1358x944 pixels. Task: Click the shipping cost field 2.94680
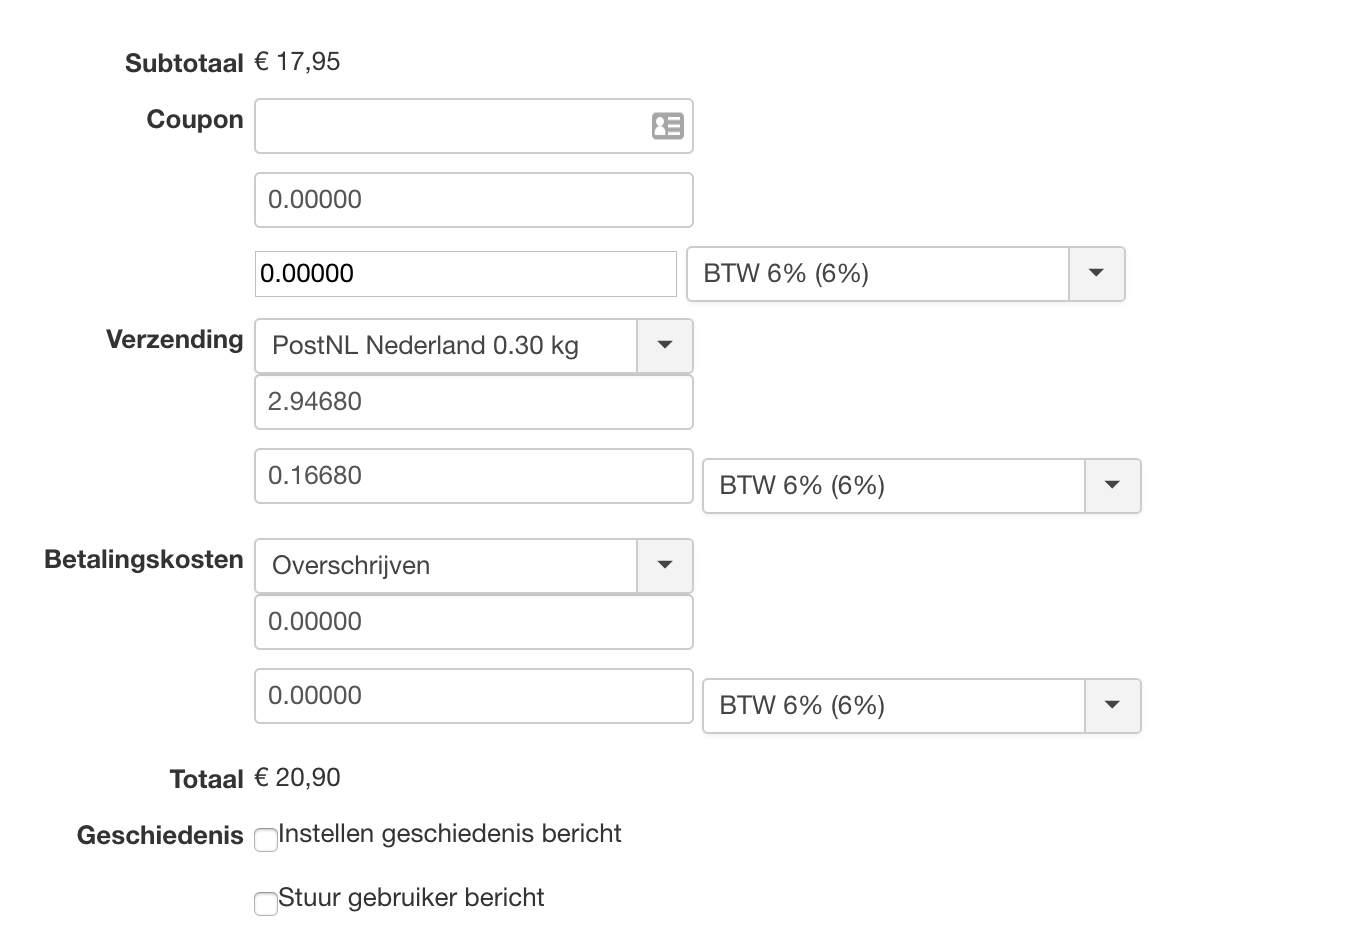473,402
